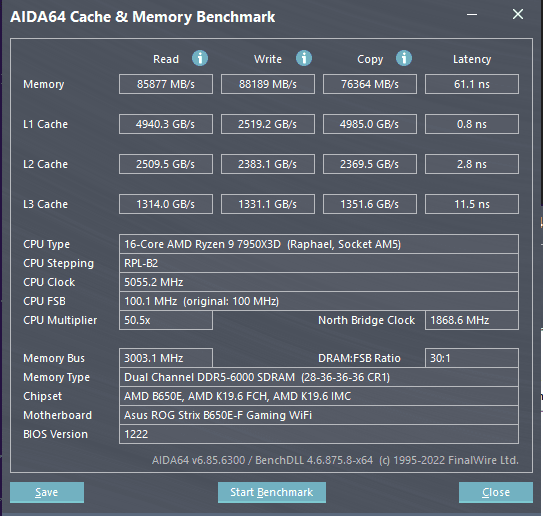Select L2 Cache Copy 2369.5 GB/s
This screenshot has width=543, height=516.
pyautogui.click(x=370, y=164)
